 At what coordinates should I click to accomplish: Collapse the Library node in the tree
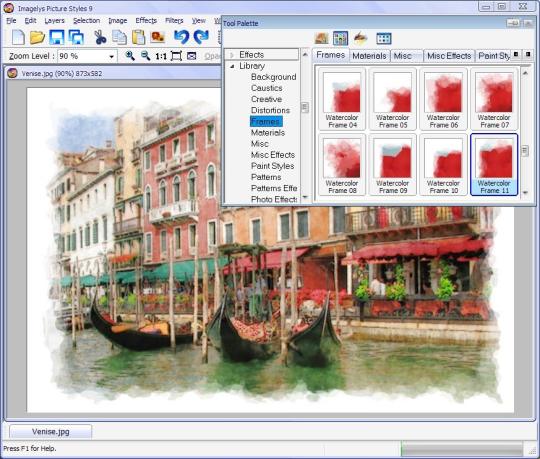point(232,66)
